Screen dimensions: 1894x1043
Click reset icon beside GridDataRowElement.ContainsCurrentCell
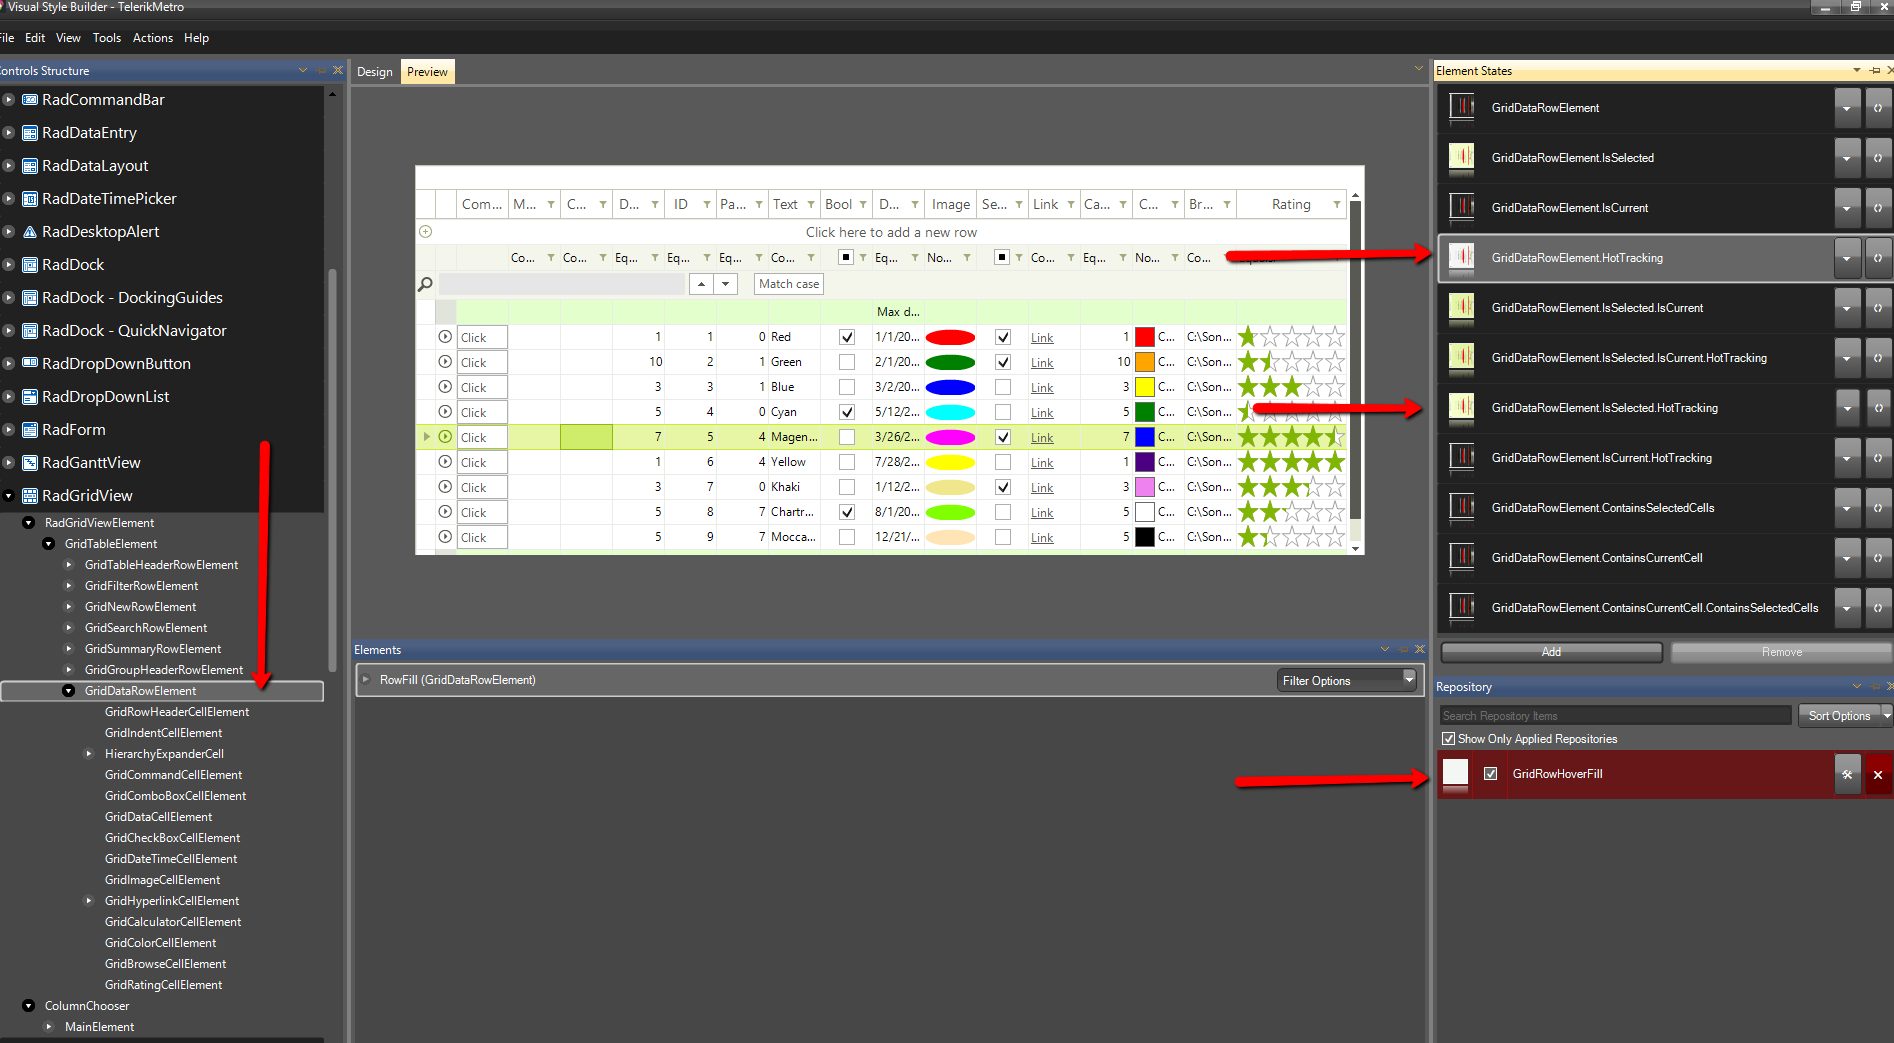[1878, 558]
